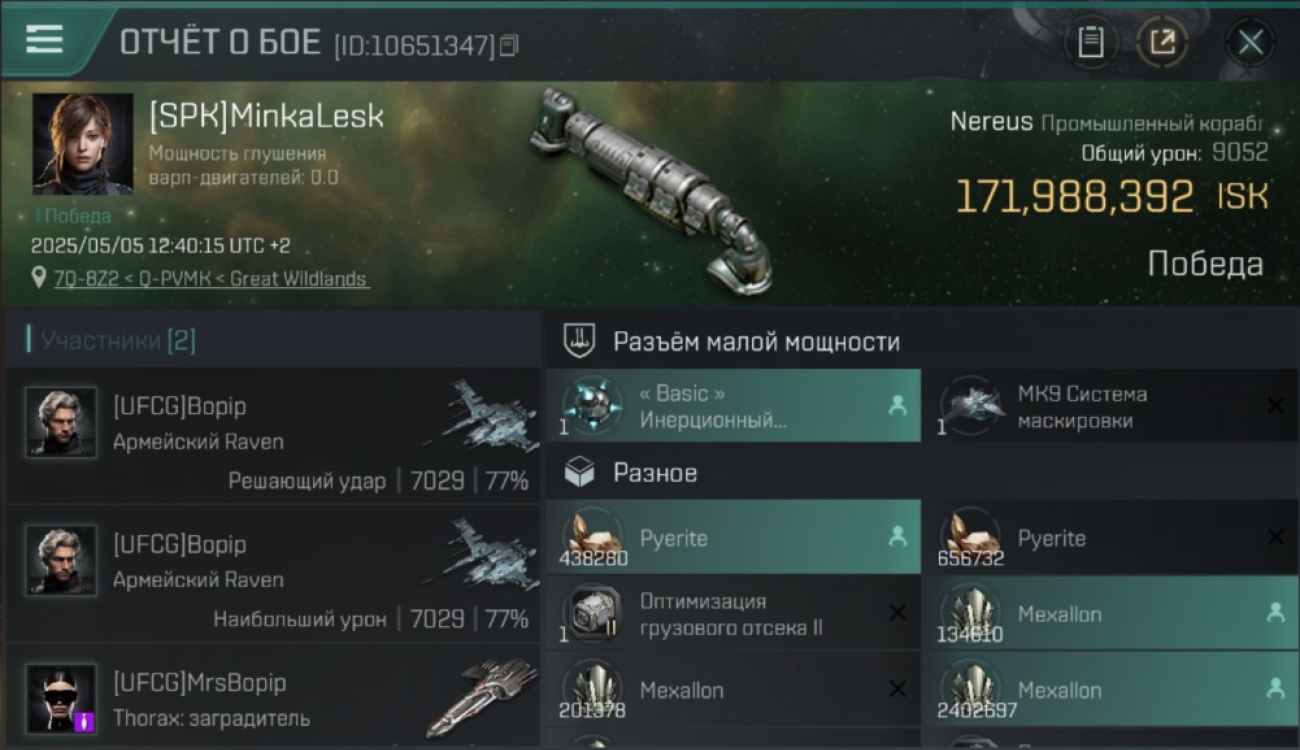
Task: Open MrsBopip Thorax participant entry
Action: [x=273, y=696]
